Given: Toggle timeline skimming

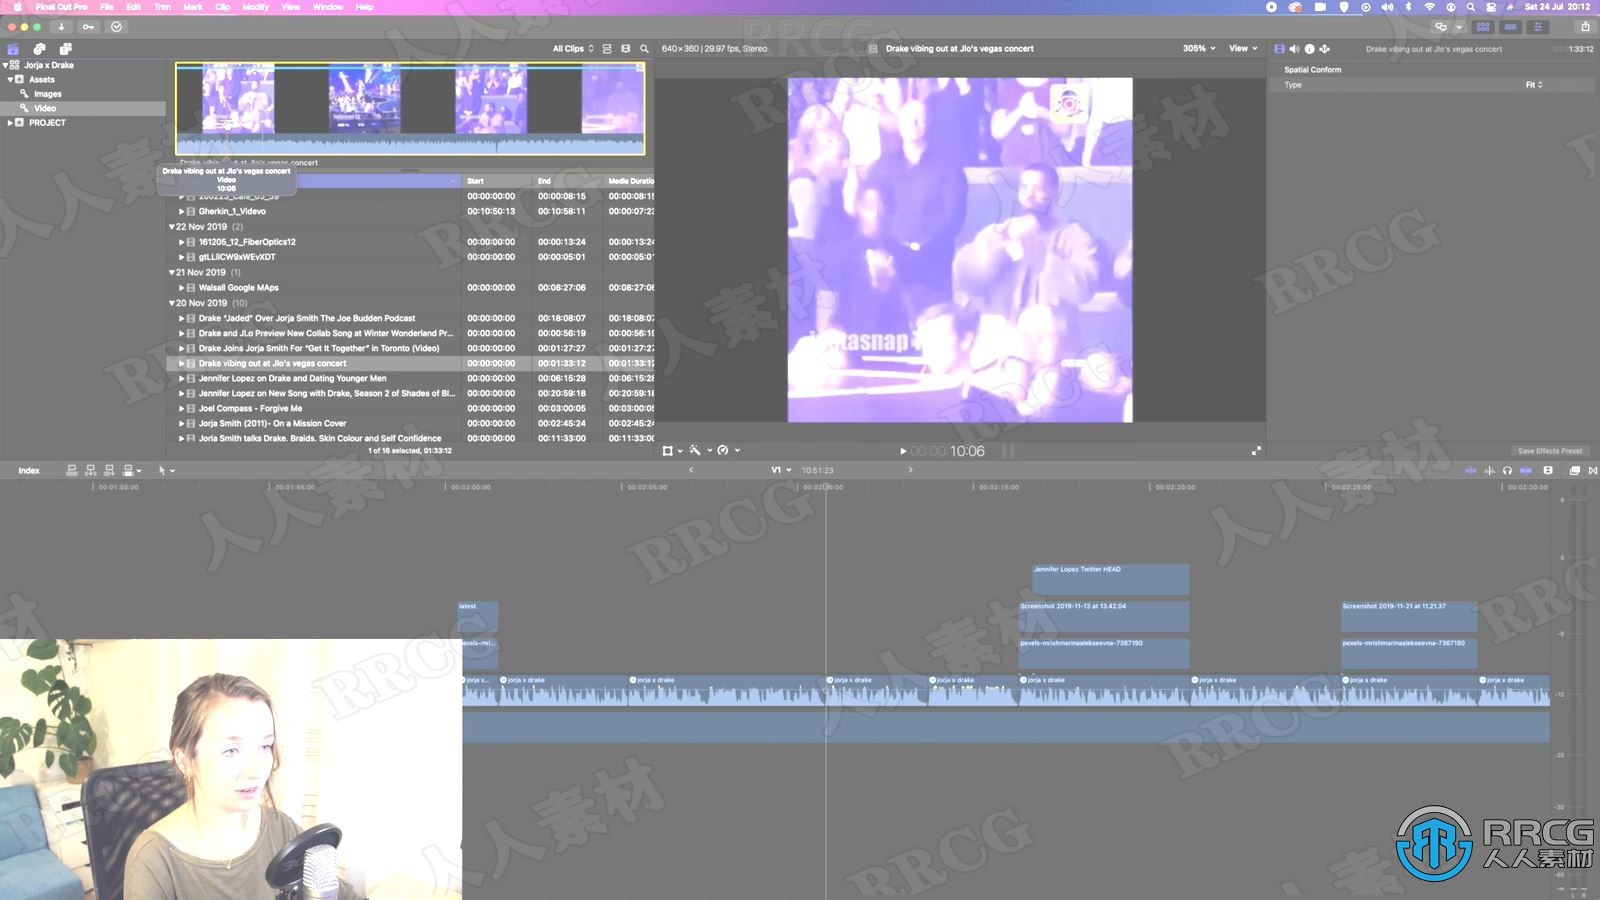Looking at the screenshot, I should pos(1471,470).
